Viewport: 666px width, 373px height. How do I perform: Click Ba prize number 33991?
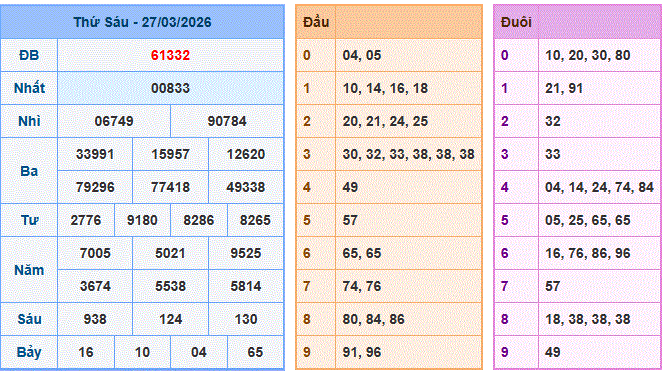[95, 154]
